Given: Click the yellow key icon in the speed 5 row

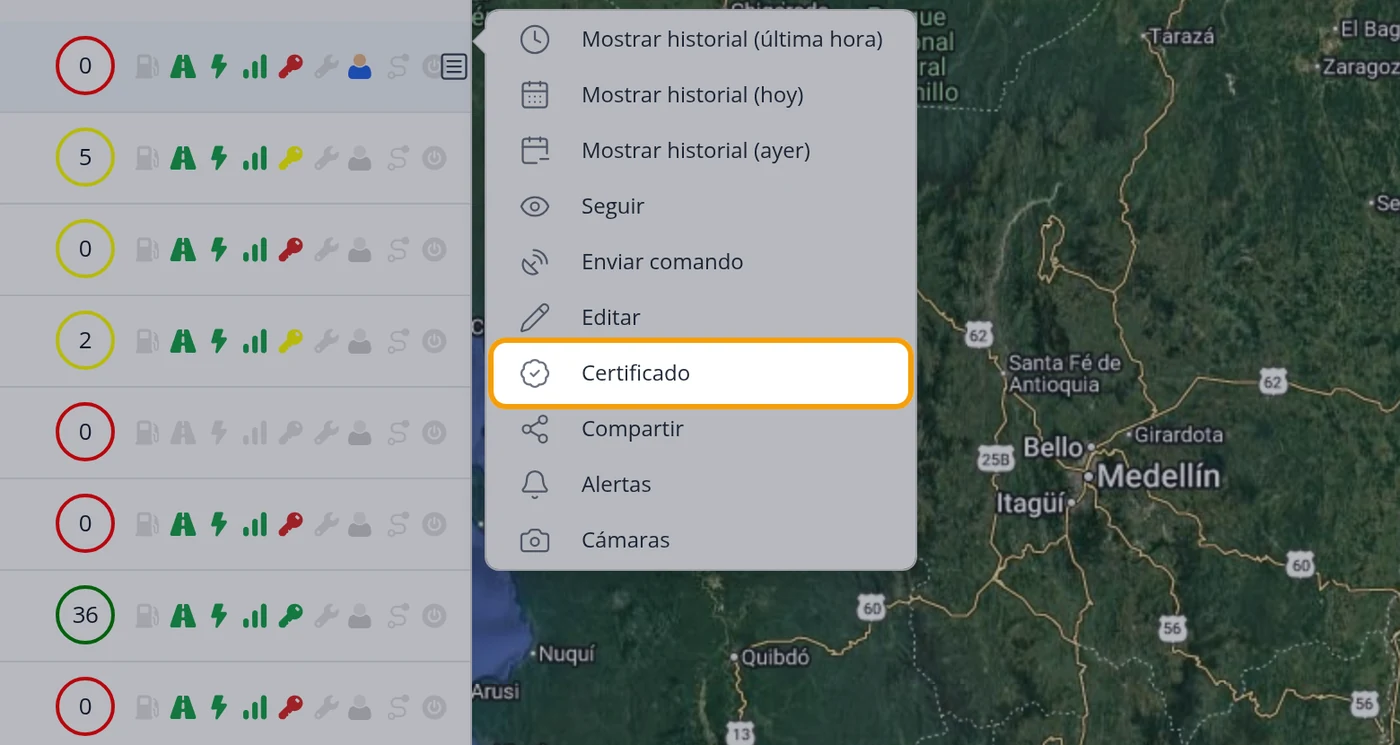Looking at the screenshot, I should pyautogui.click(x=291, y=158).
